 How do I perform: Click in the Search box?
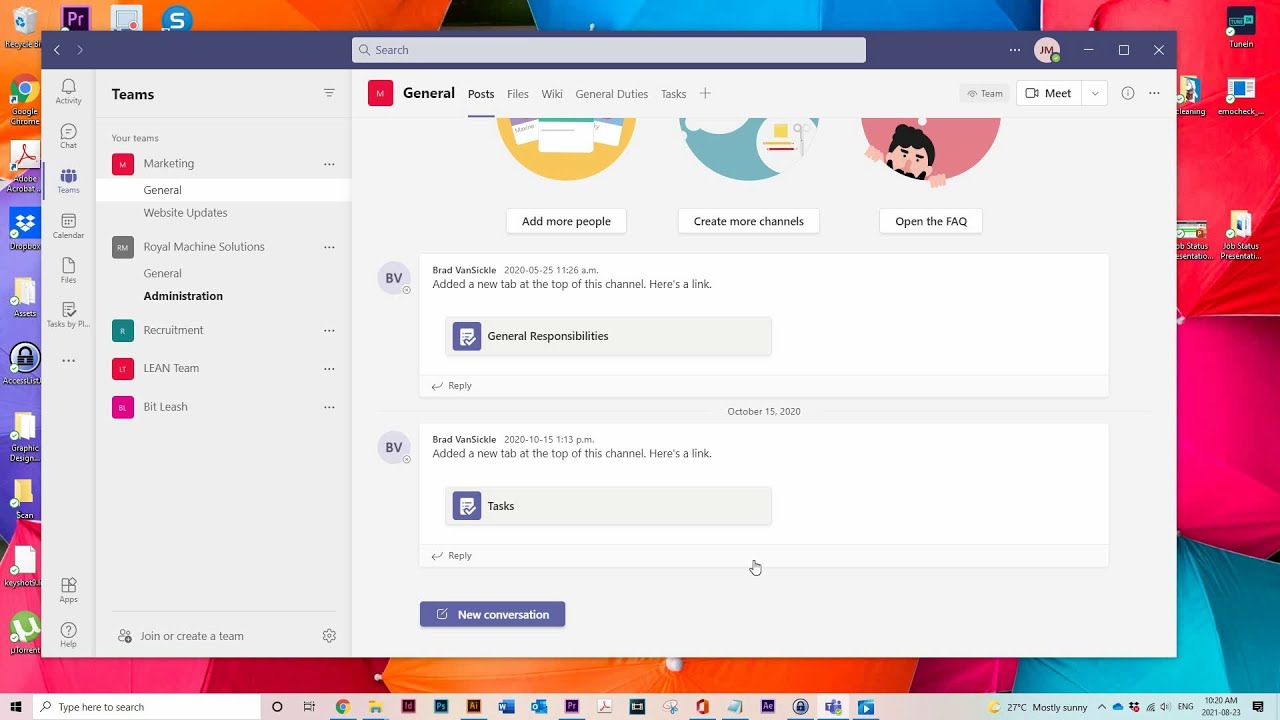(x=609, y=50)
